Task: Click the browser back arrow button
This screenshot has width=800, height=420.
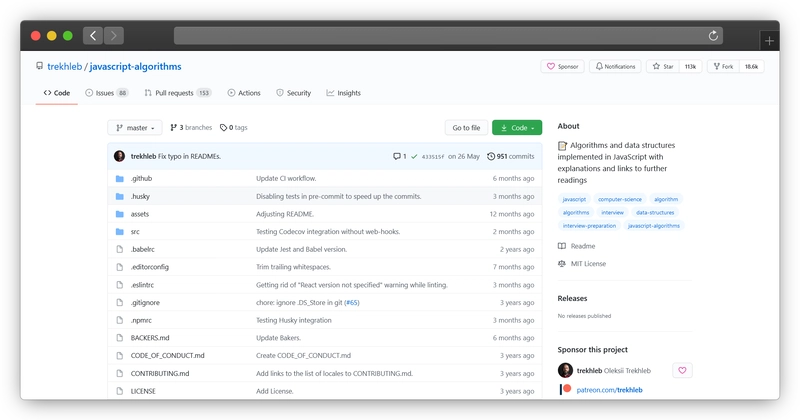Action: click(x=93, y=35)
